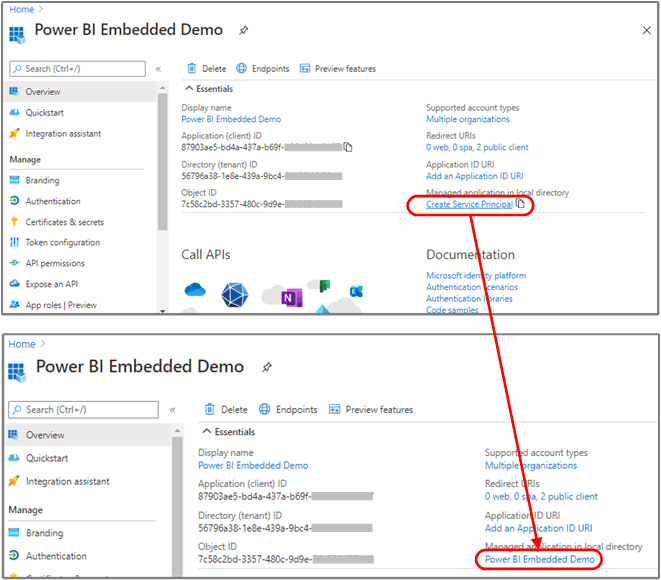Open the Authentication libraries documentation link
Viewport: 661px width, 580px height.
pos(469,298)
